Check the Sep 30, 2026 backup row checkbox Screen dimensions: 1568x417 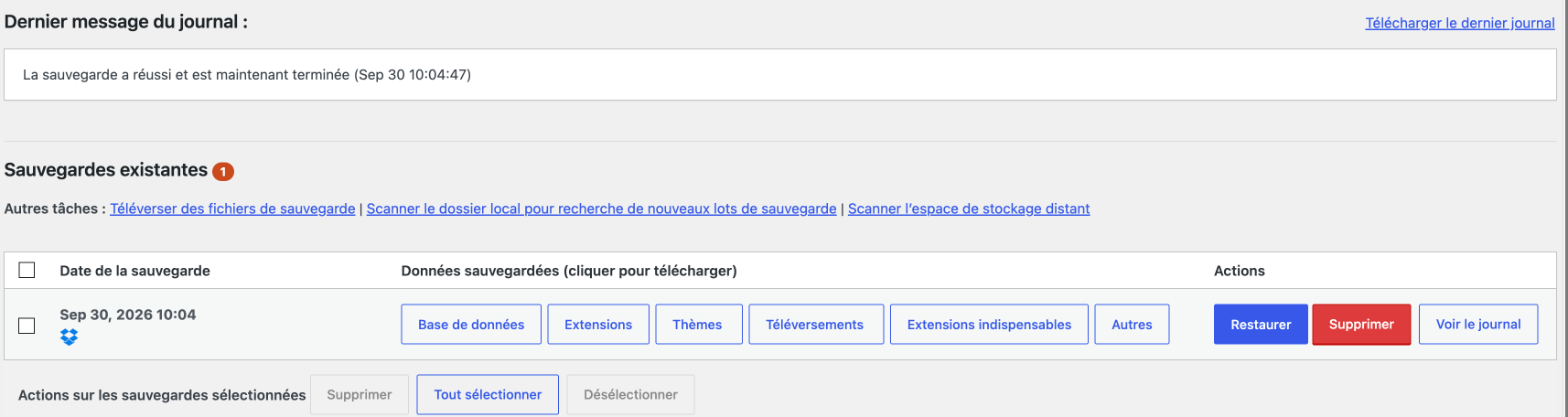[x=27, y=325]
